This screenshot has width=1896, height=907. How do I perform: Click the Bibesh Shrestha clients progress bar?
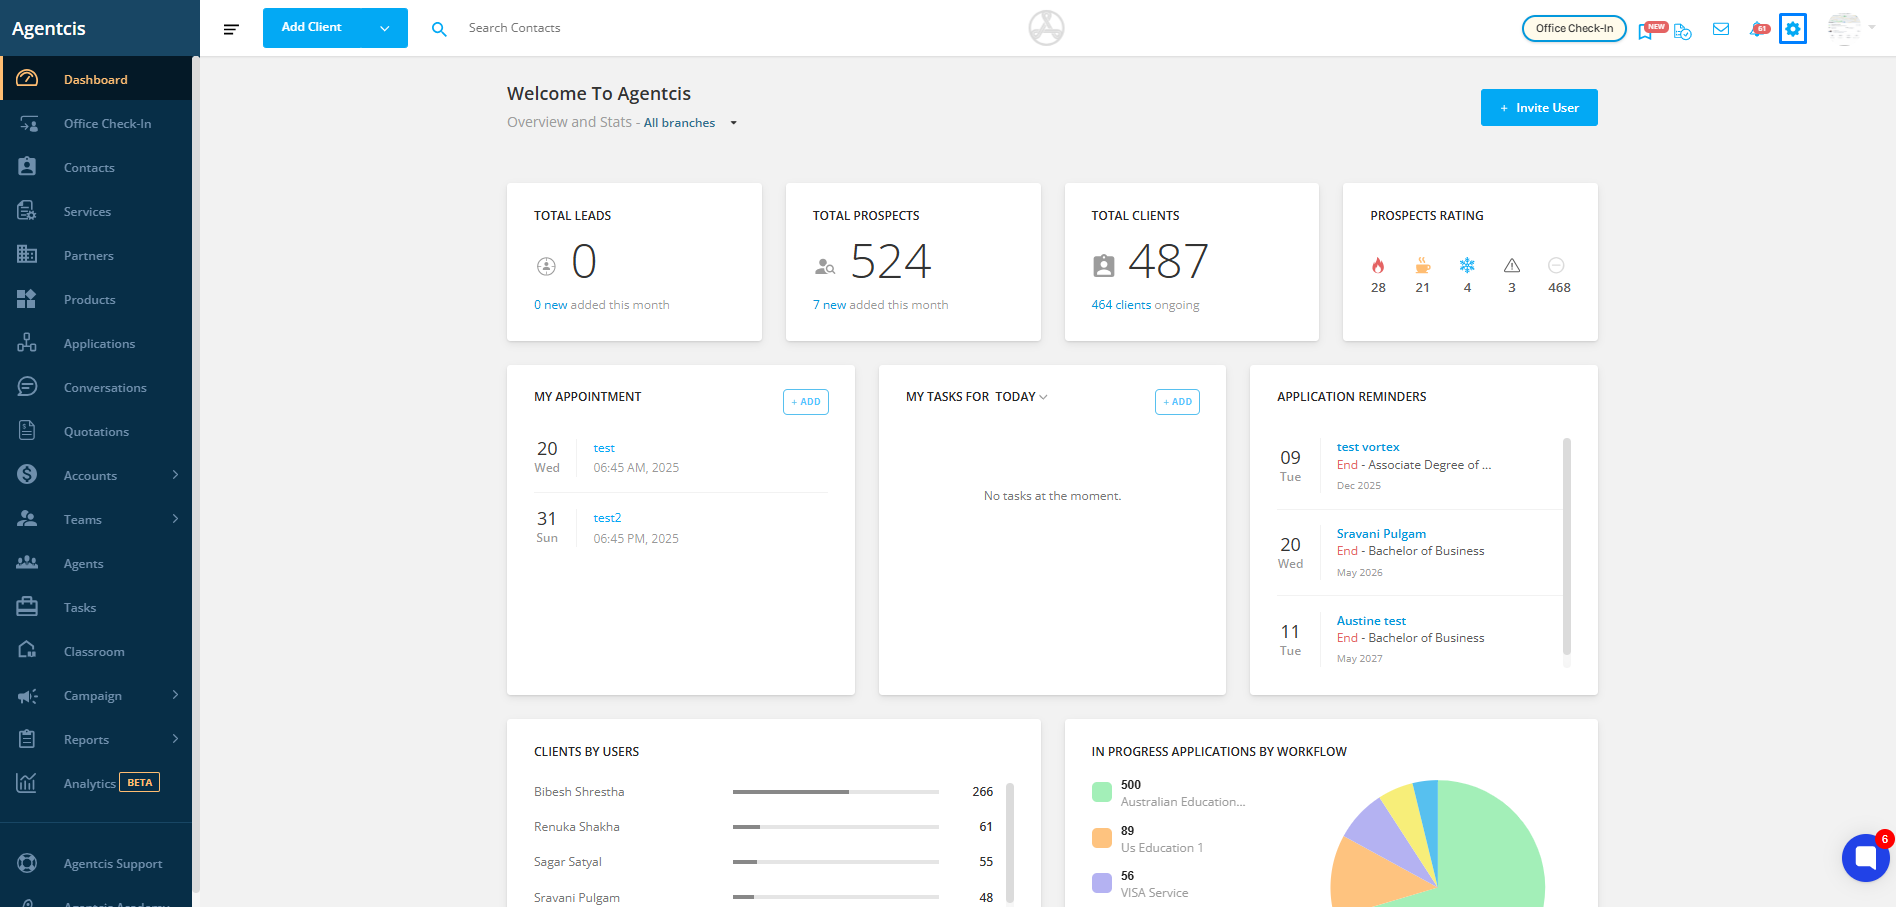(x=836, y=792)
